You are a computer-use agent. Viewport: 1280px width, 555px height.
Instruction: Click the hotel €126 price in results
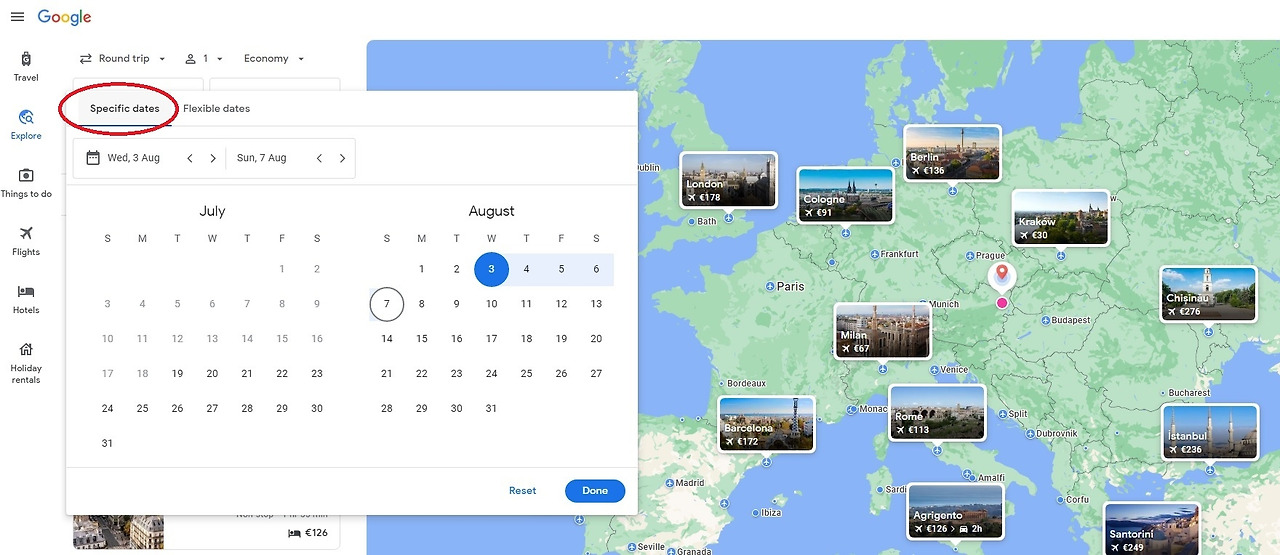(x=309, y=533)
